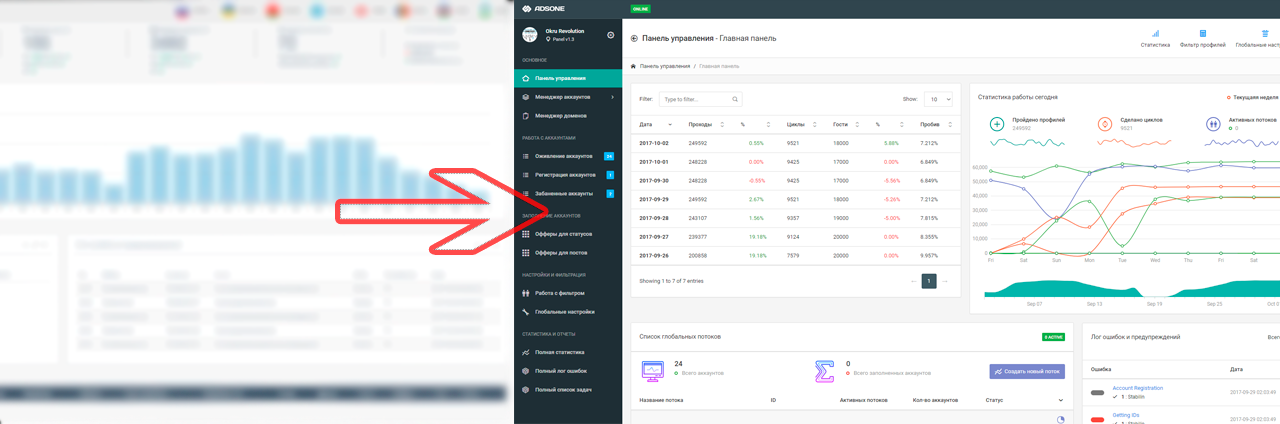1280x424 pixels.
Task: Click the 243107 Проходы value
Action: point(698,218)
